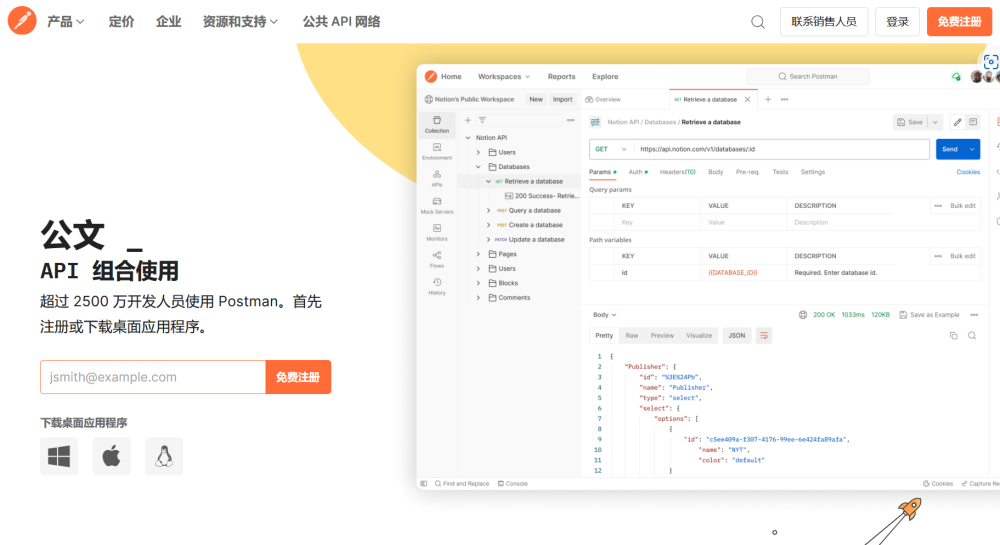Click the request URL field
1000x545 pixels.
point(782,149)
